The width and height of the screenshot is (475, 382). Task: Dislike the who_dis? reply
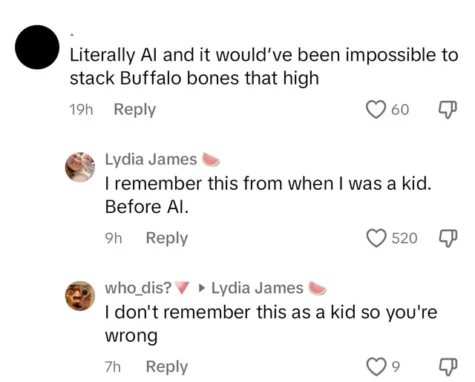(447, 367)
